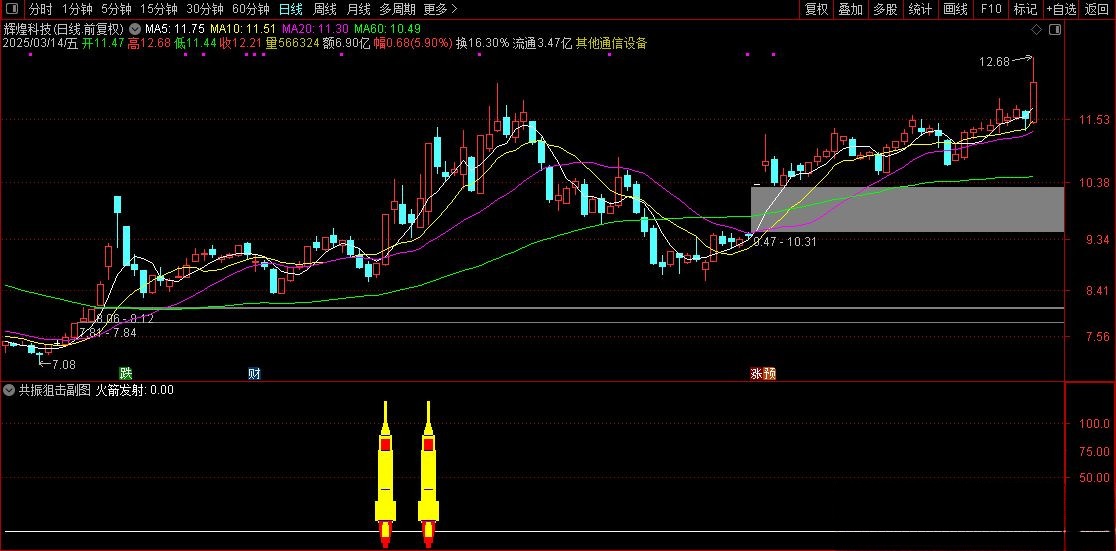The image size is (1116, 551).
Task: Click the 预 forecast marker icon
Action: point(769,373)
